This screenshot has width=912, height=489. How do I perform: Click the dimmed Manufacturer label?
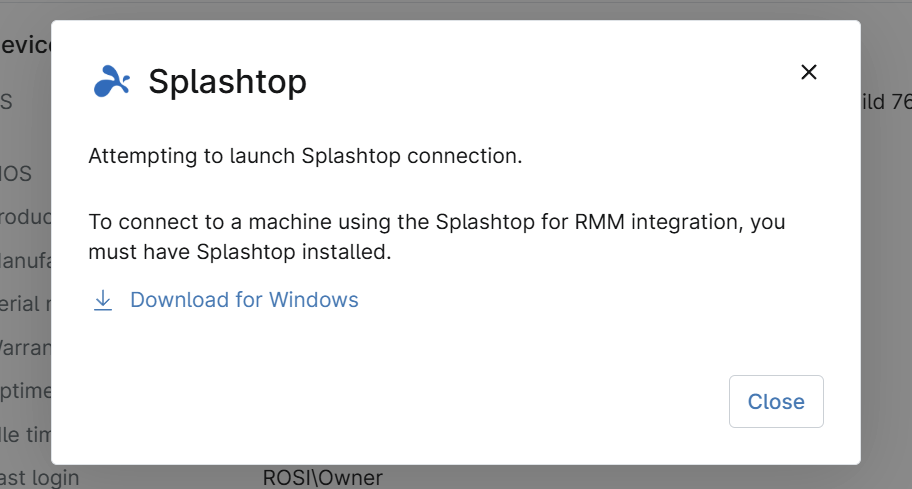coord(25,260)
